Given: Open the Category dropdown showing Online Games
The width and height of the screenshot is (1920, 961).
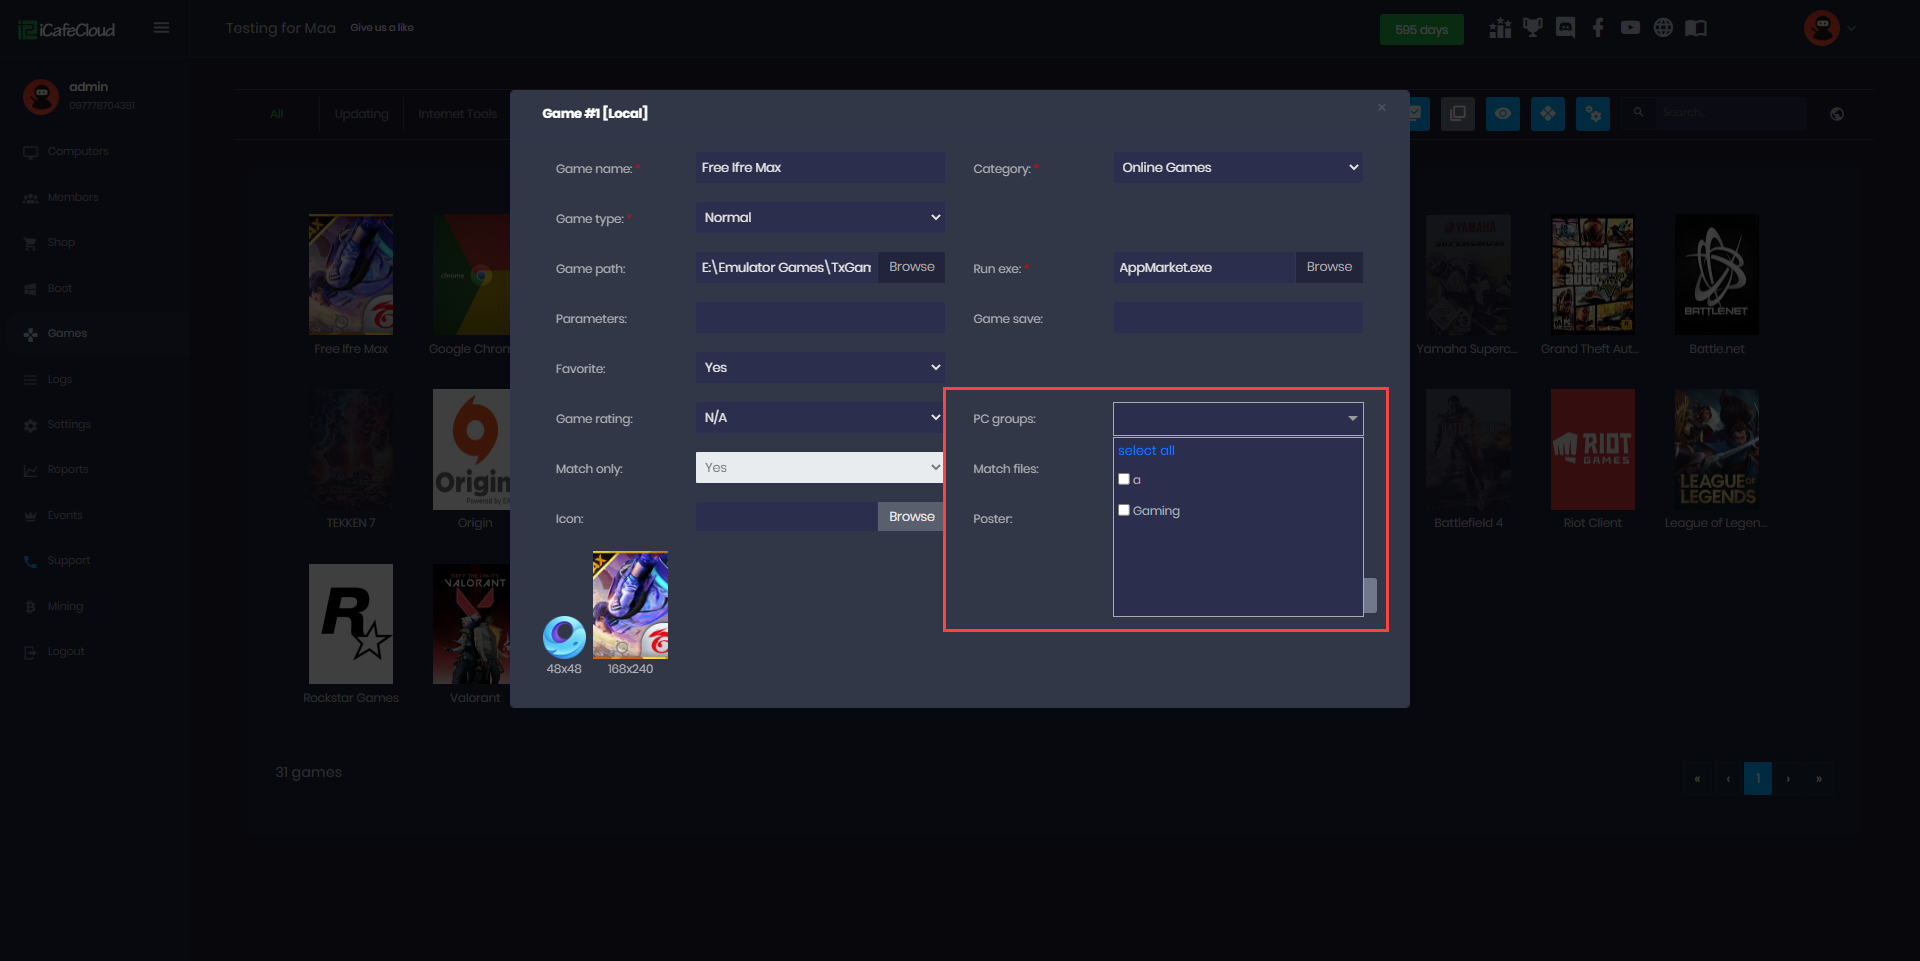Looking at the screenshot, I should tap(1238, 168).
